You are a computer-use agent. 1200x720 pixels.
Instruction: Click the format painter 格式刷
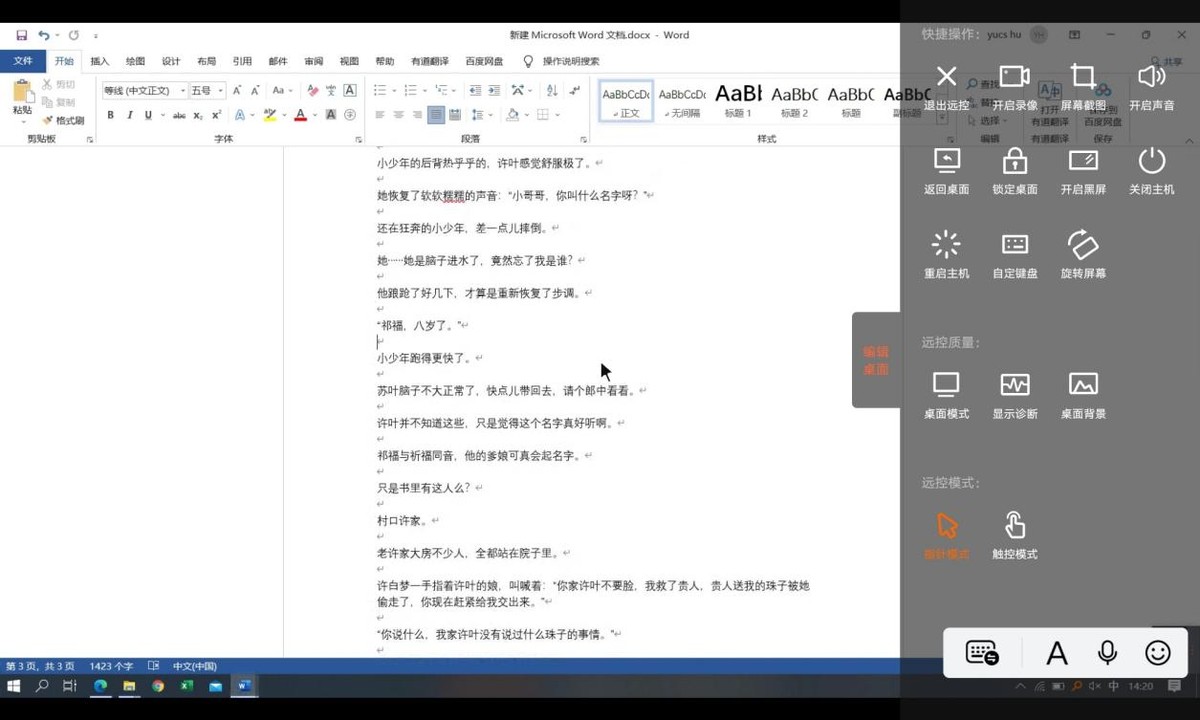click(64, 120)
